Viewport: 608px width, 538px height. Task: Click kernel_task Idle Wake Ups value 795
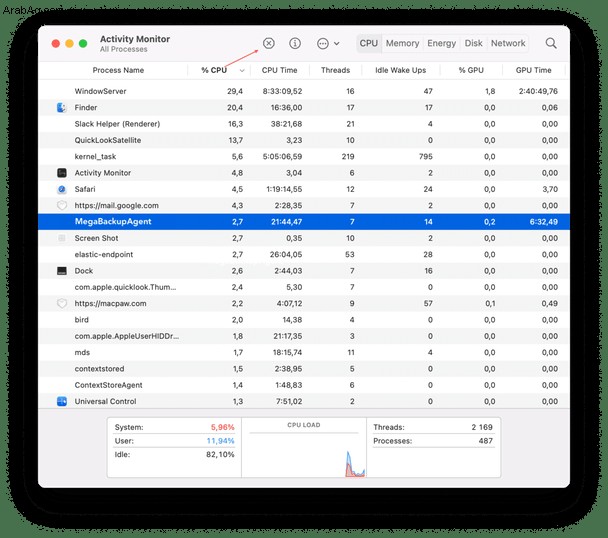point(425,156)
